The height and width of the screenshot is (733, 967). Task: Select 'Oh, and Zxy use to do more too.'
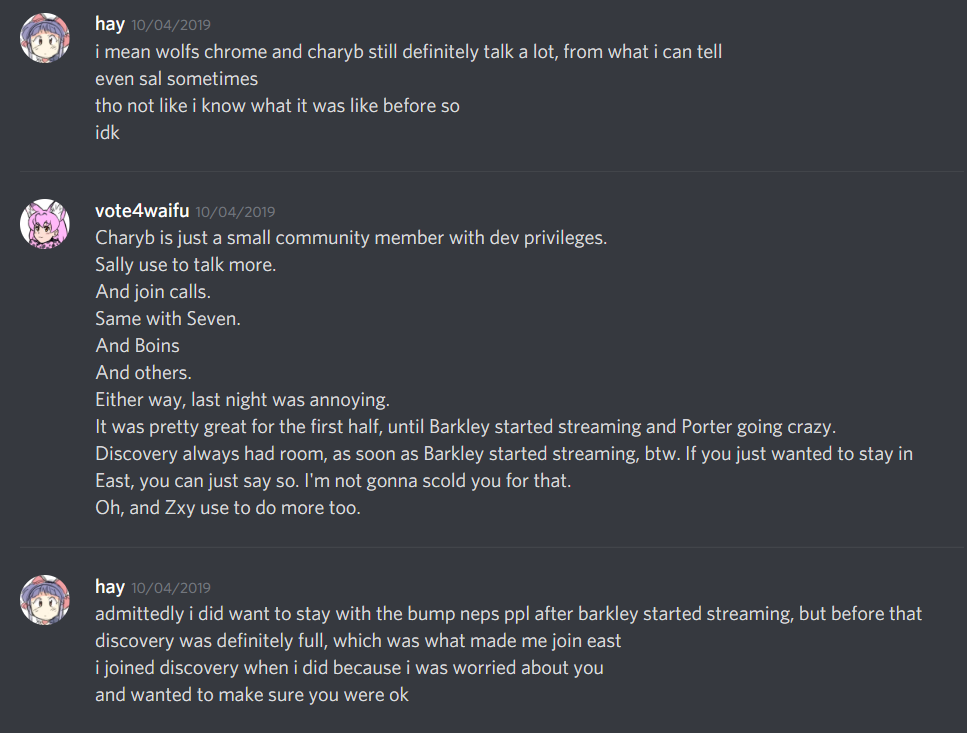228,507
